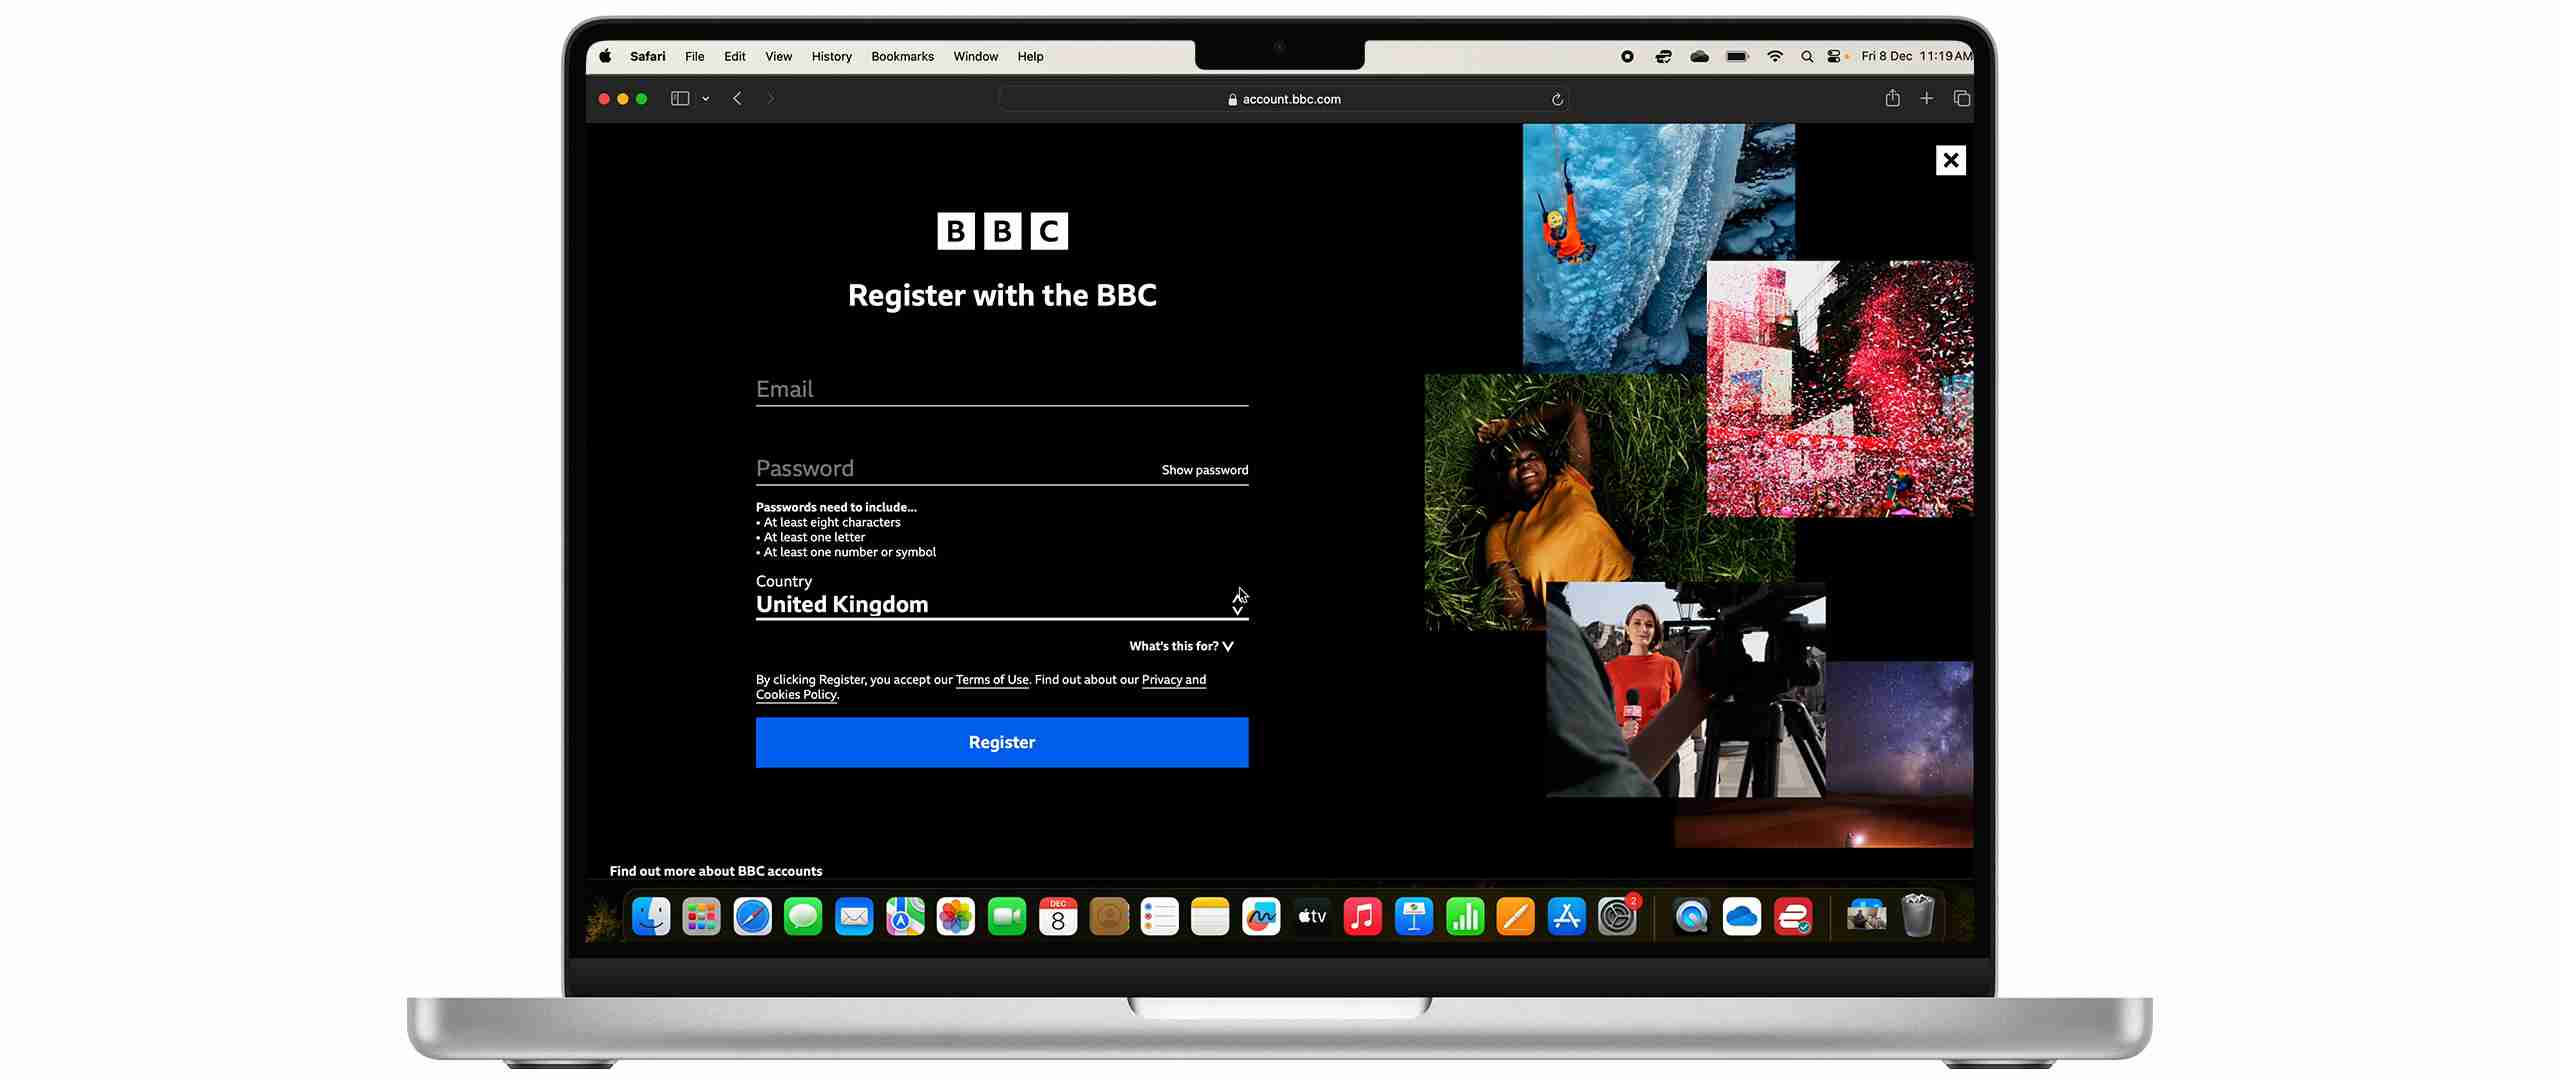Click the screen recording indicator in menu bar
This screenshot has width=2560, height=1080.
click(1628, 57)
